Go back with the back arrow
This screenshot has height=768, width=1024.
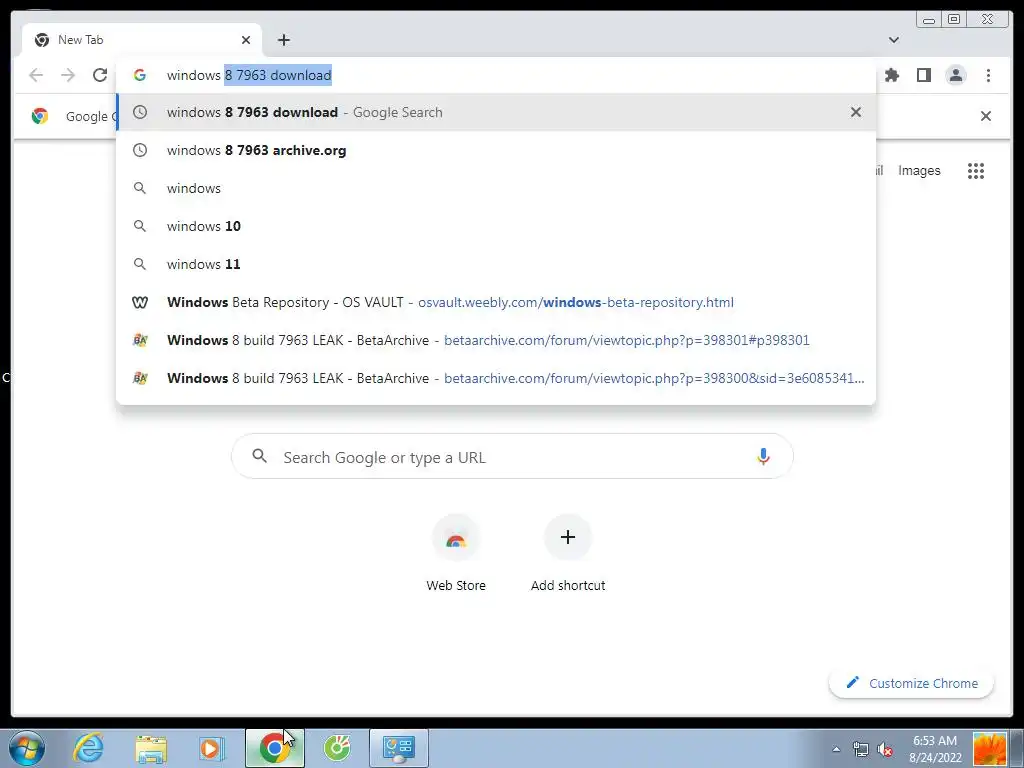click(x=36, y=75)
